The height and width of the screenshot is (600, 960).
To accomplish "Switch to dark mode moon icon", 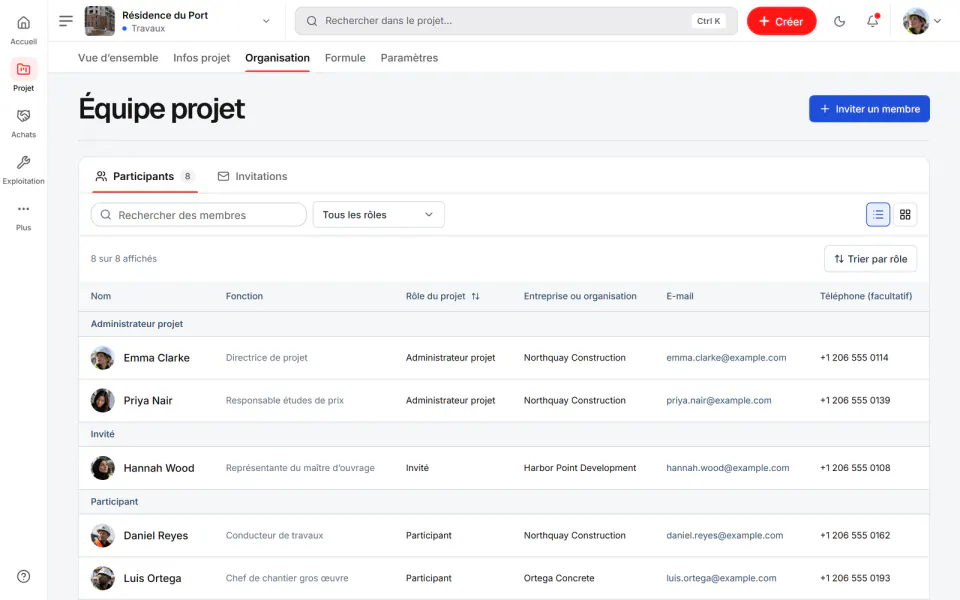I will (x=839, y=21).
